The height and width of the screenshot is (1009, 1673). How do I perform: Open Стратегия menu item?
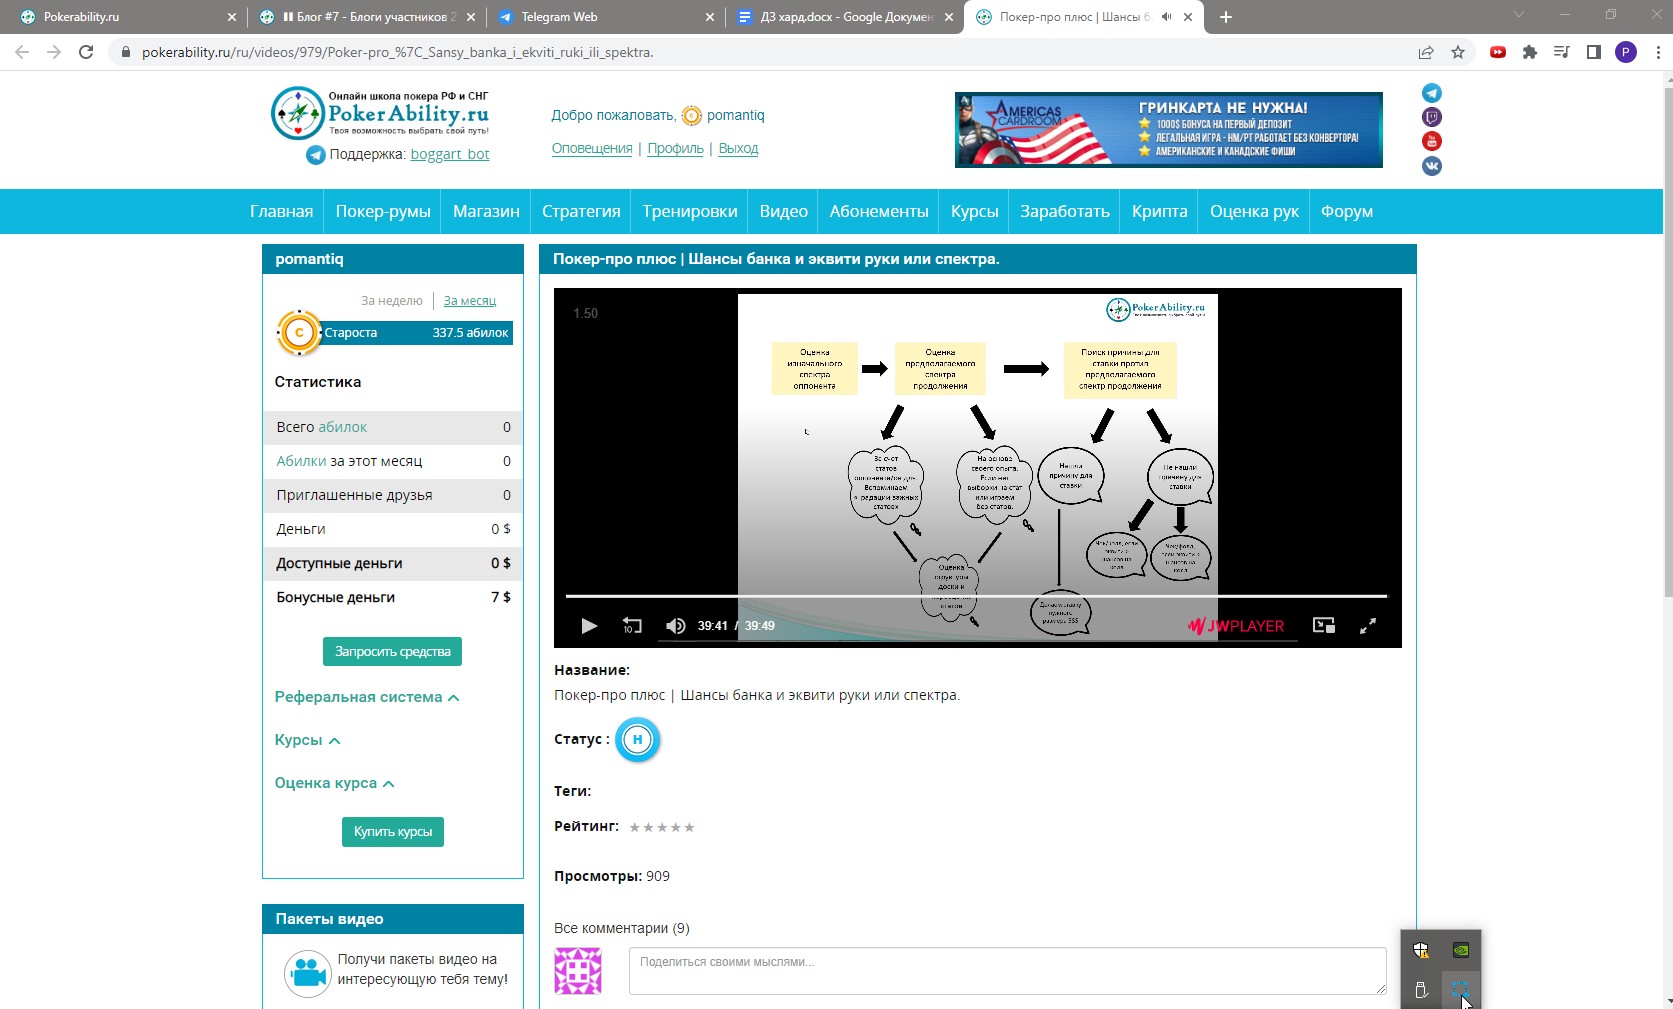(x=581, y=211)
